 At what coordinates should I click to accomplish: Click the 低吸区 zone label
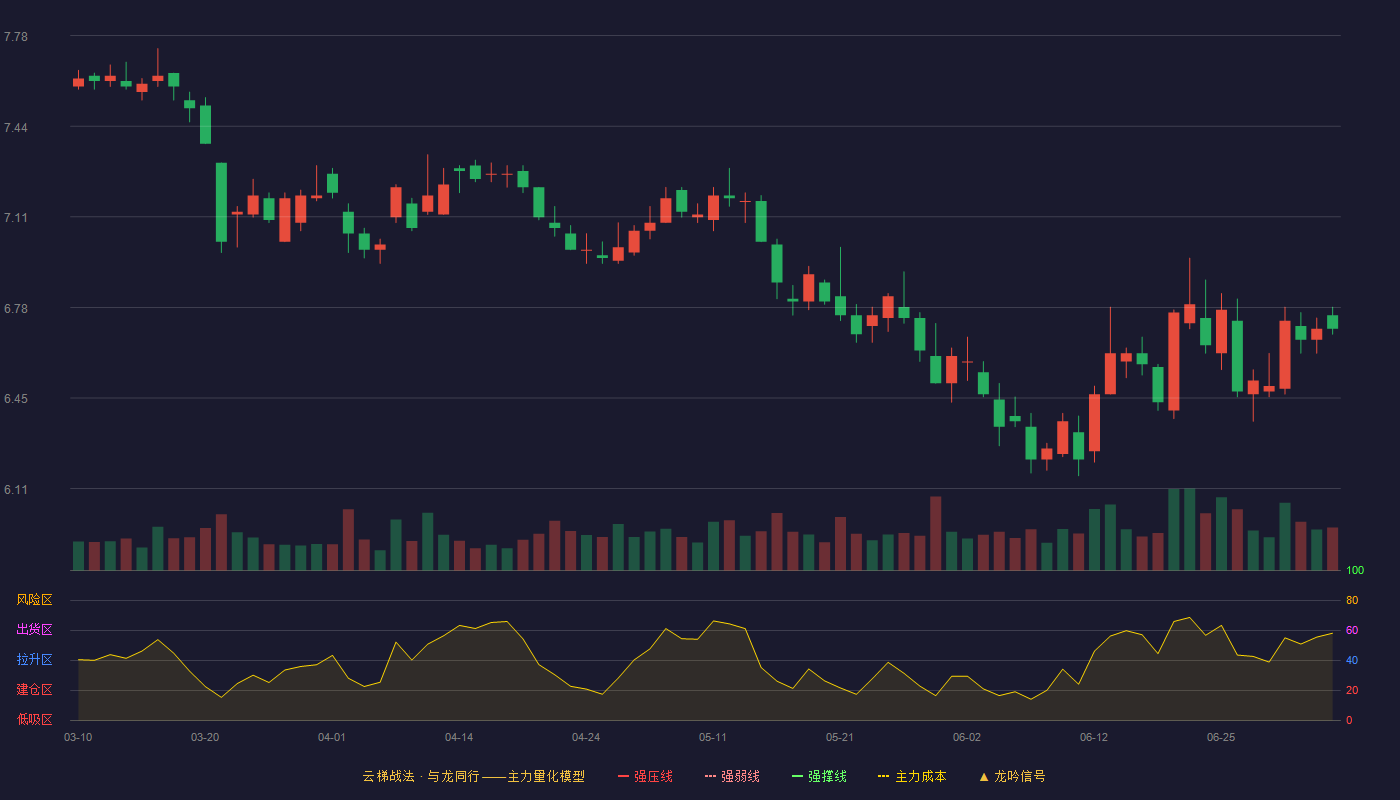tap(34, 720)
